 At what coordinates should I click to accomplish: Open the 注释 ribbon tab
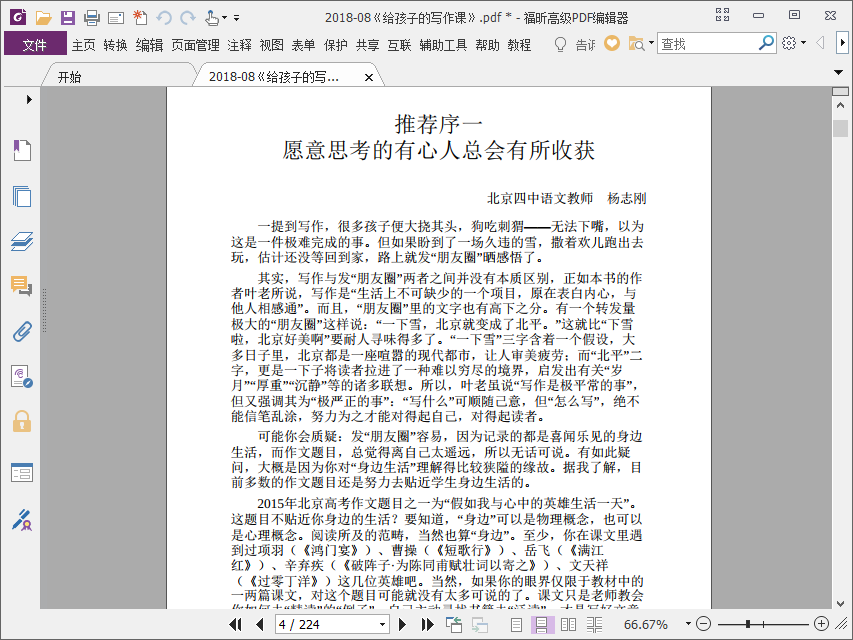click(x=239, y=45)
